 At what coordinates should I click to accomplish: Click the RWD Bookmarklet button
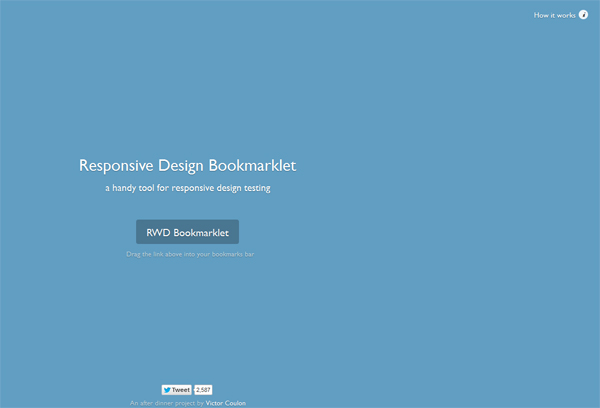point(188,232)
